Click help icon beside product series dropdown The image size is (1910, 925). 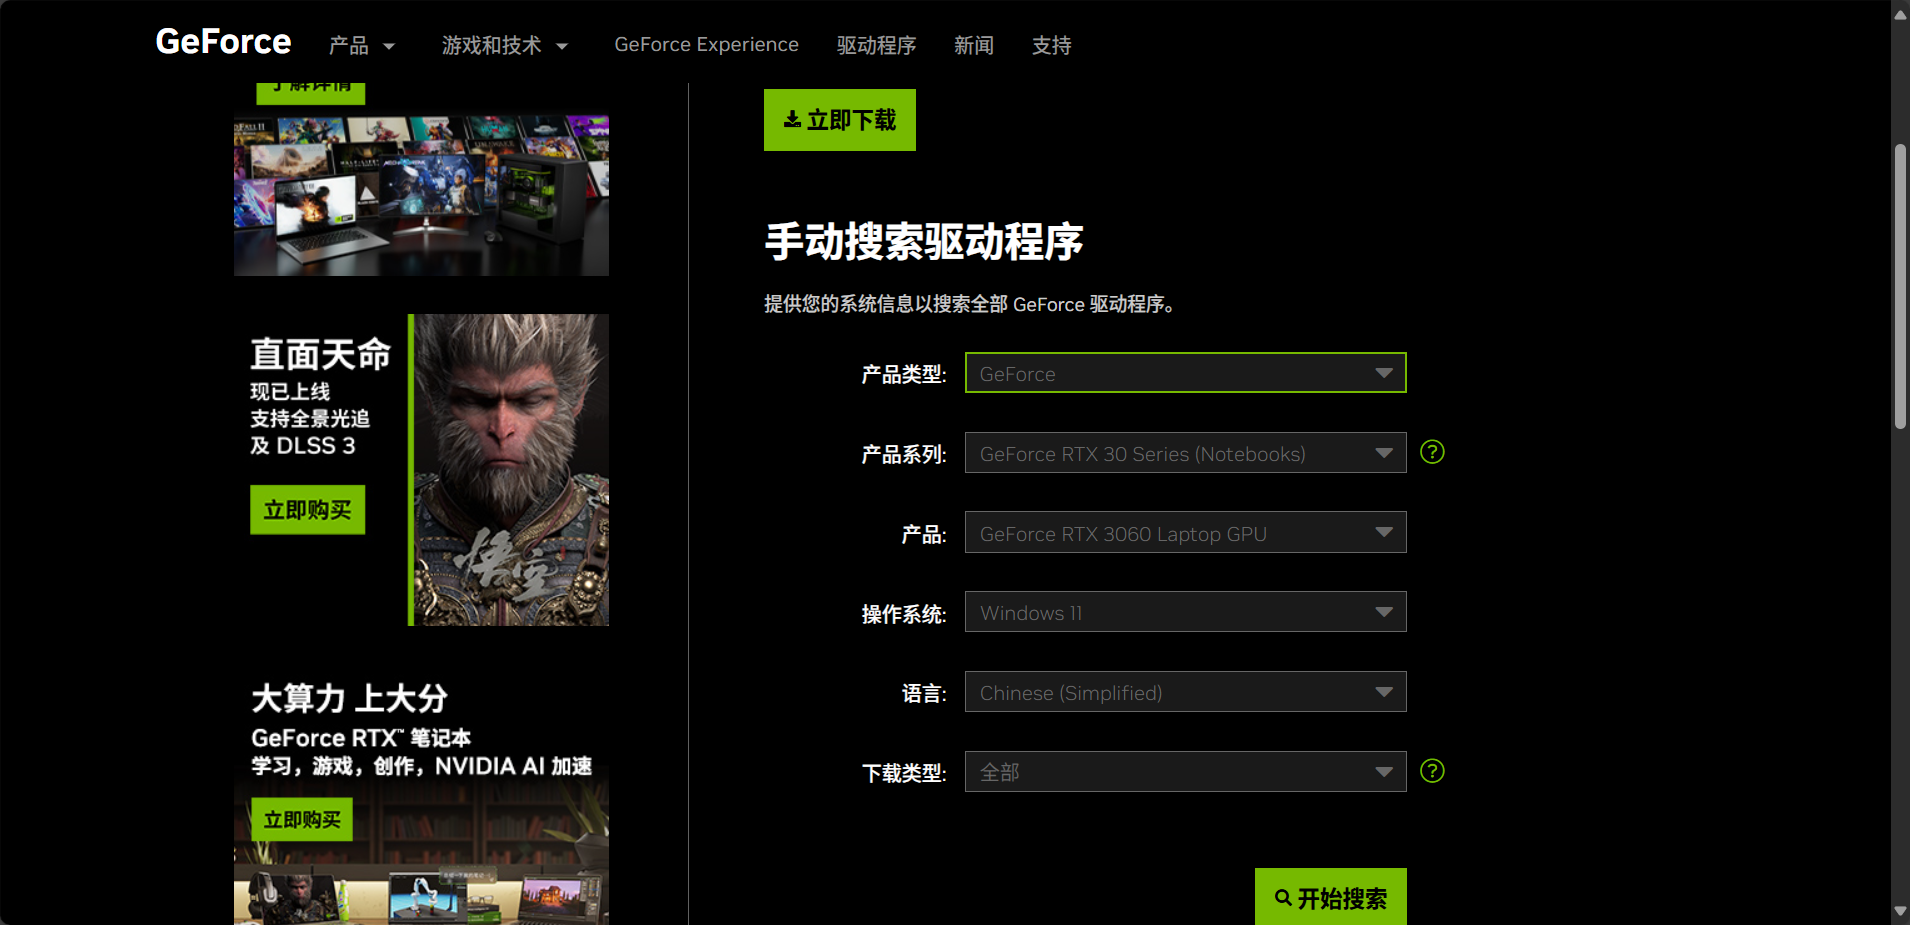tap(1432, 452)
